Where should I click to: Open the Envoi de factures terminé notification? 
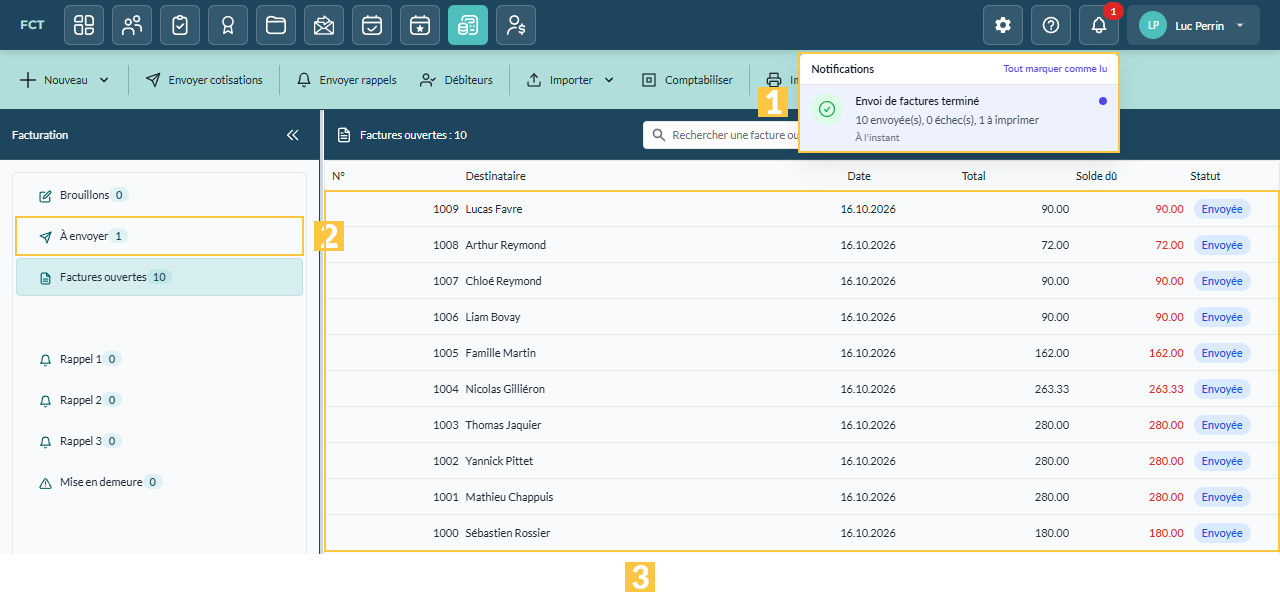(x=958, y=118)
